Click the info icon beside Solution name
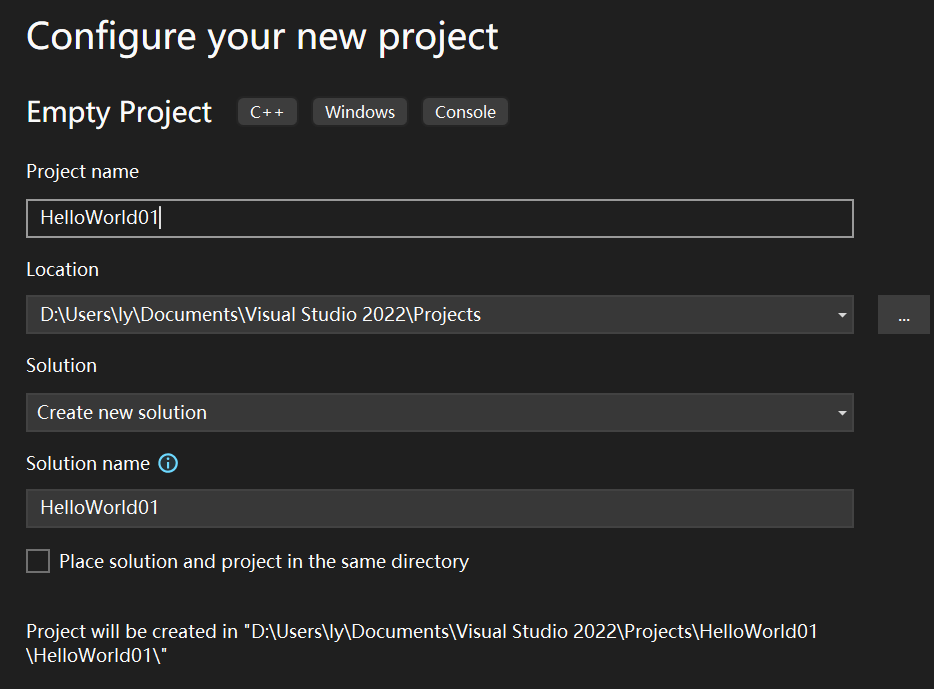Image resolution: width=934 pixels, height=689 pixels. click(169, 463)
